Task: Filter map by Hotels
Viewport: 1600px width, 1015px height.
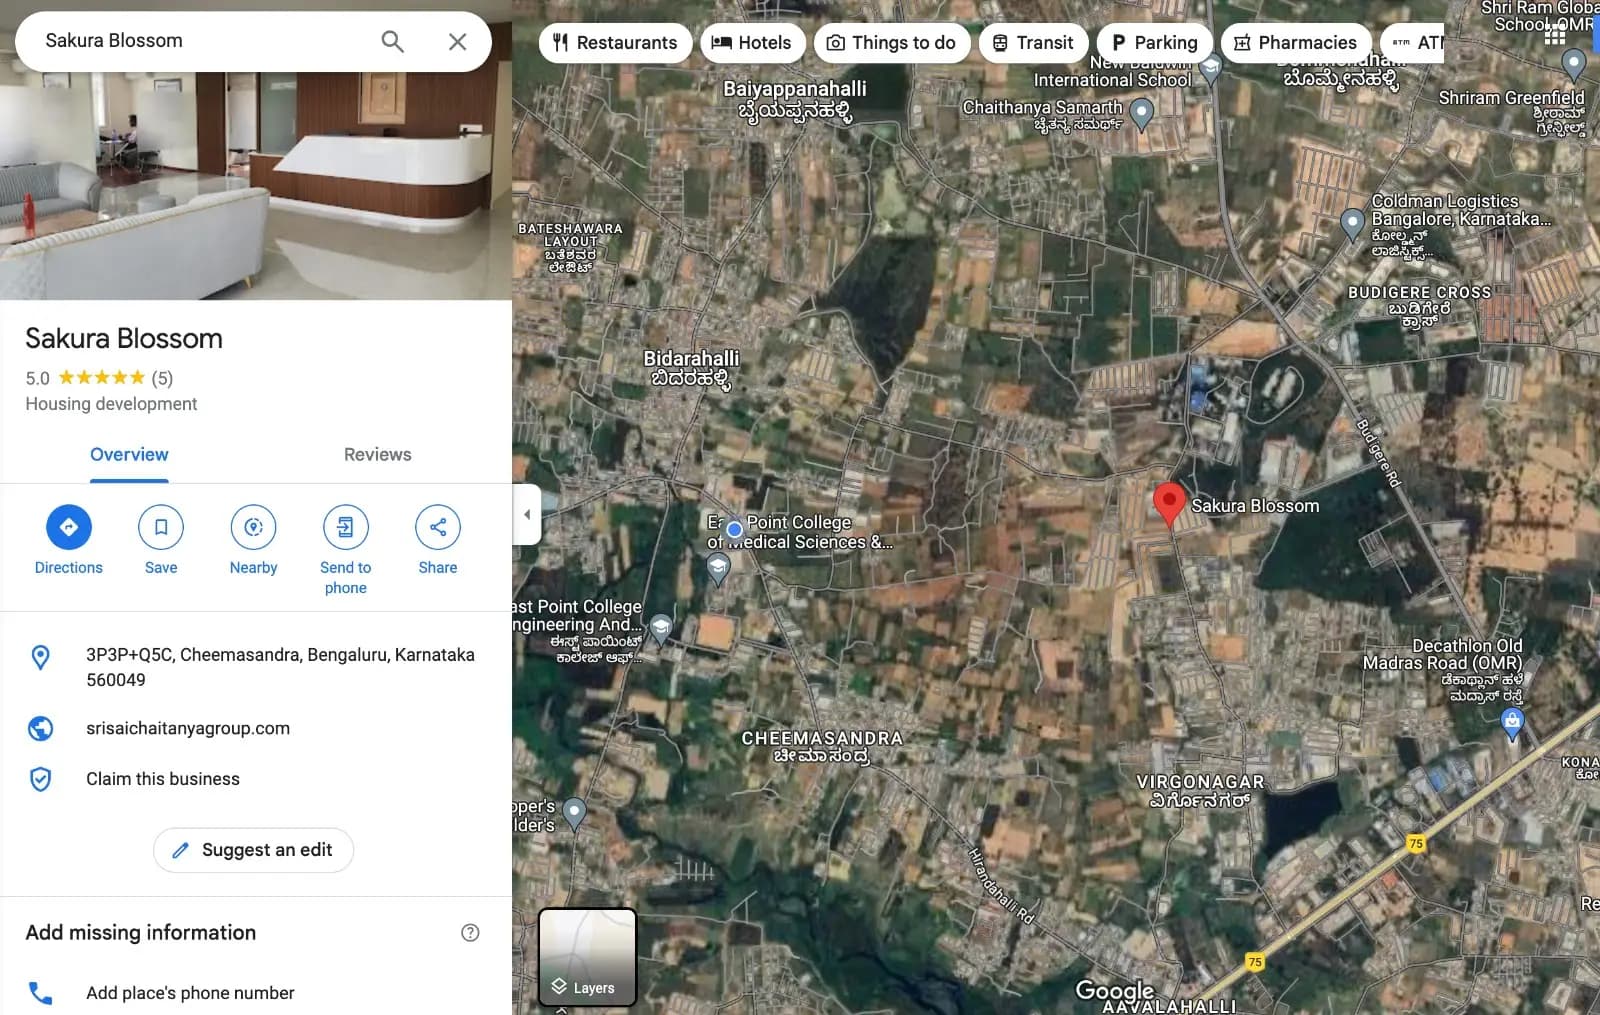Action: [751, 42]
